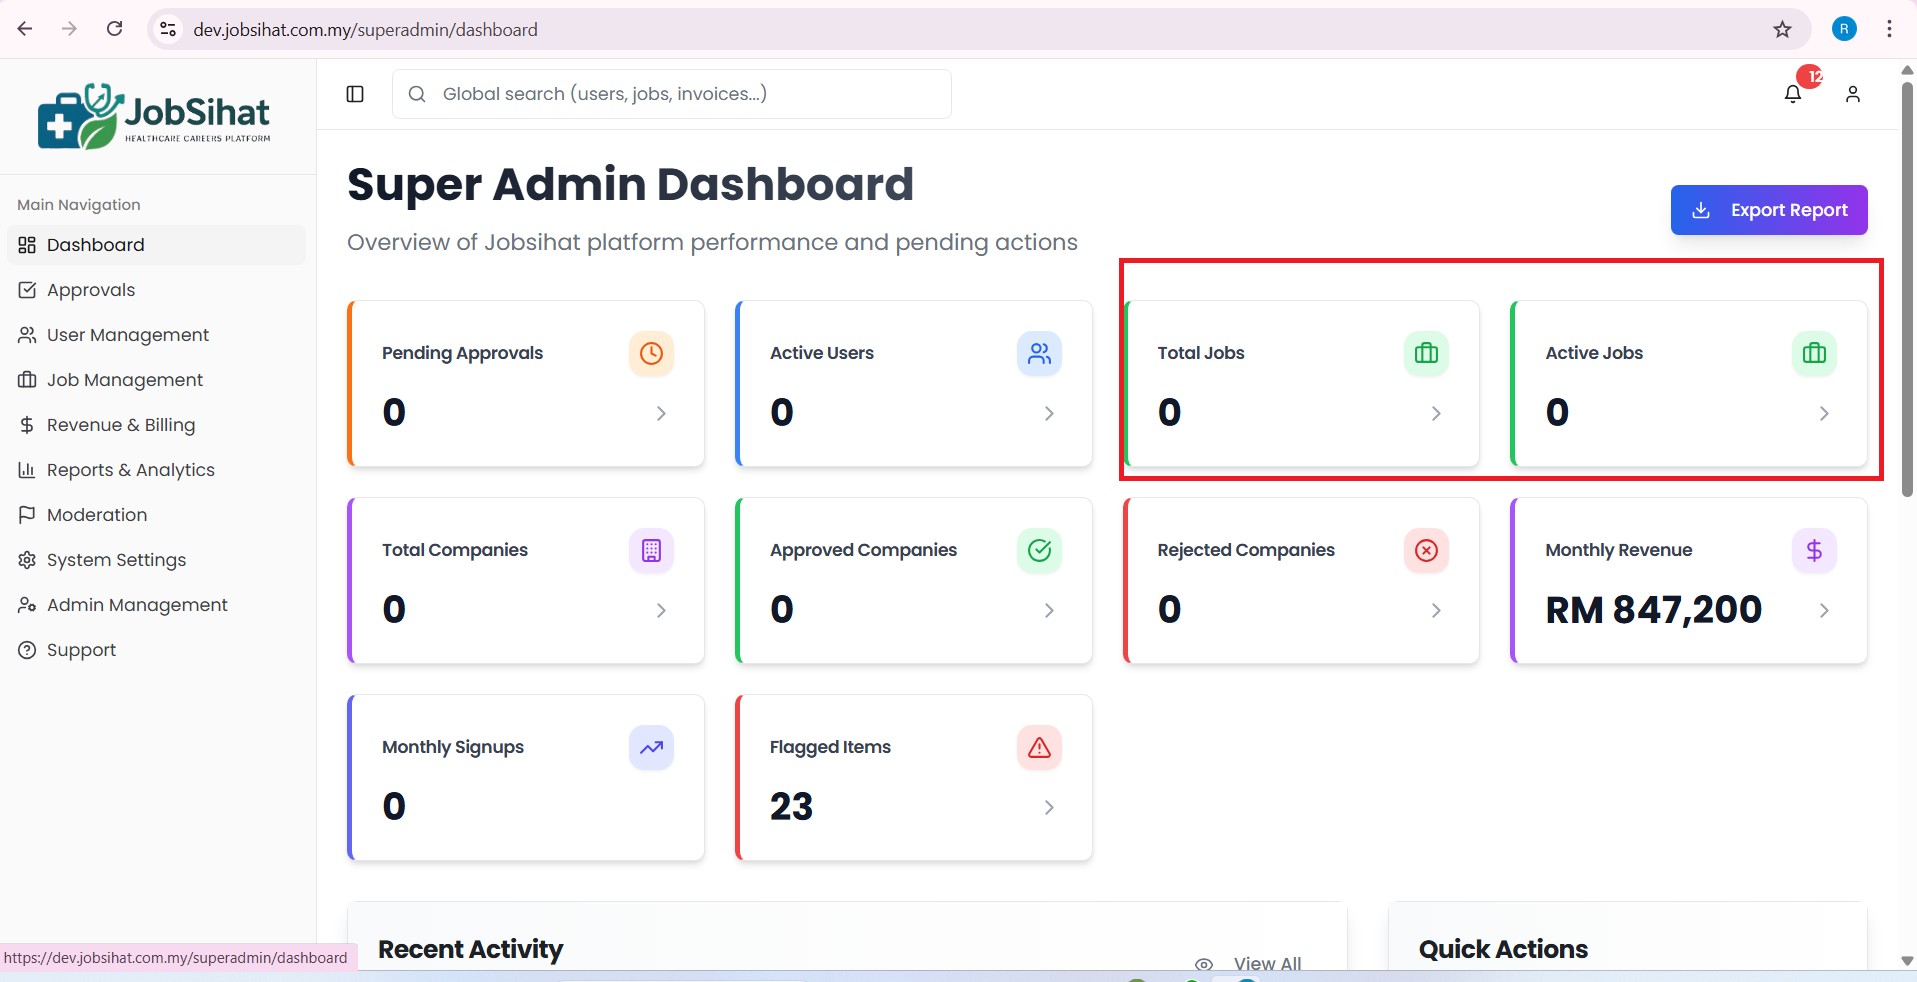This screenshot has height=982, width=1917.
Task: Expand the Approved Companies card chevron
Action: click(x=1048, y=610)
